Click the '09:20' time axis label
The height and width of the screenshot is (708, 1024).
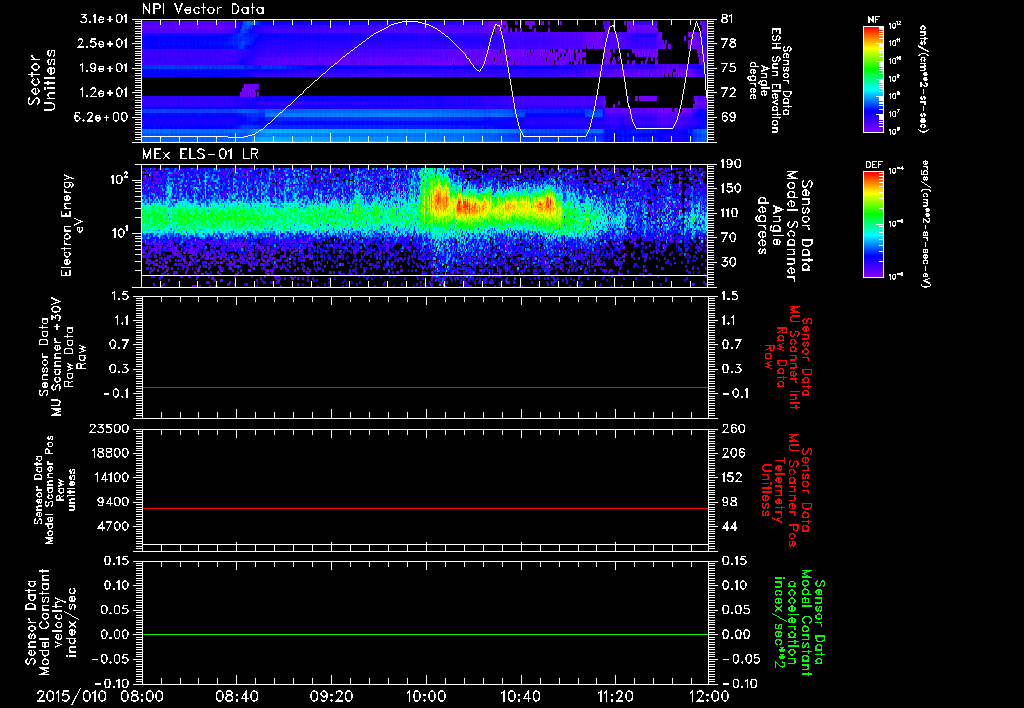(x=331, y=696)
